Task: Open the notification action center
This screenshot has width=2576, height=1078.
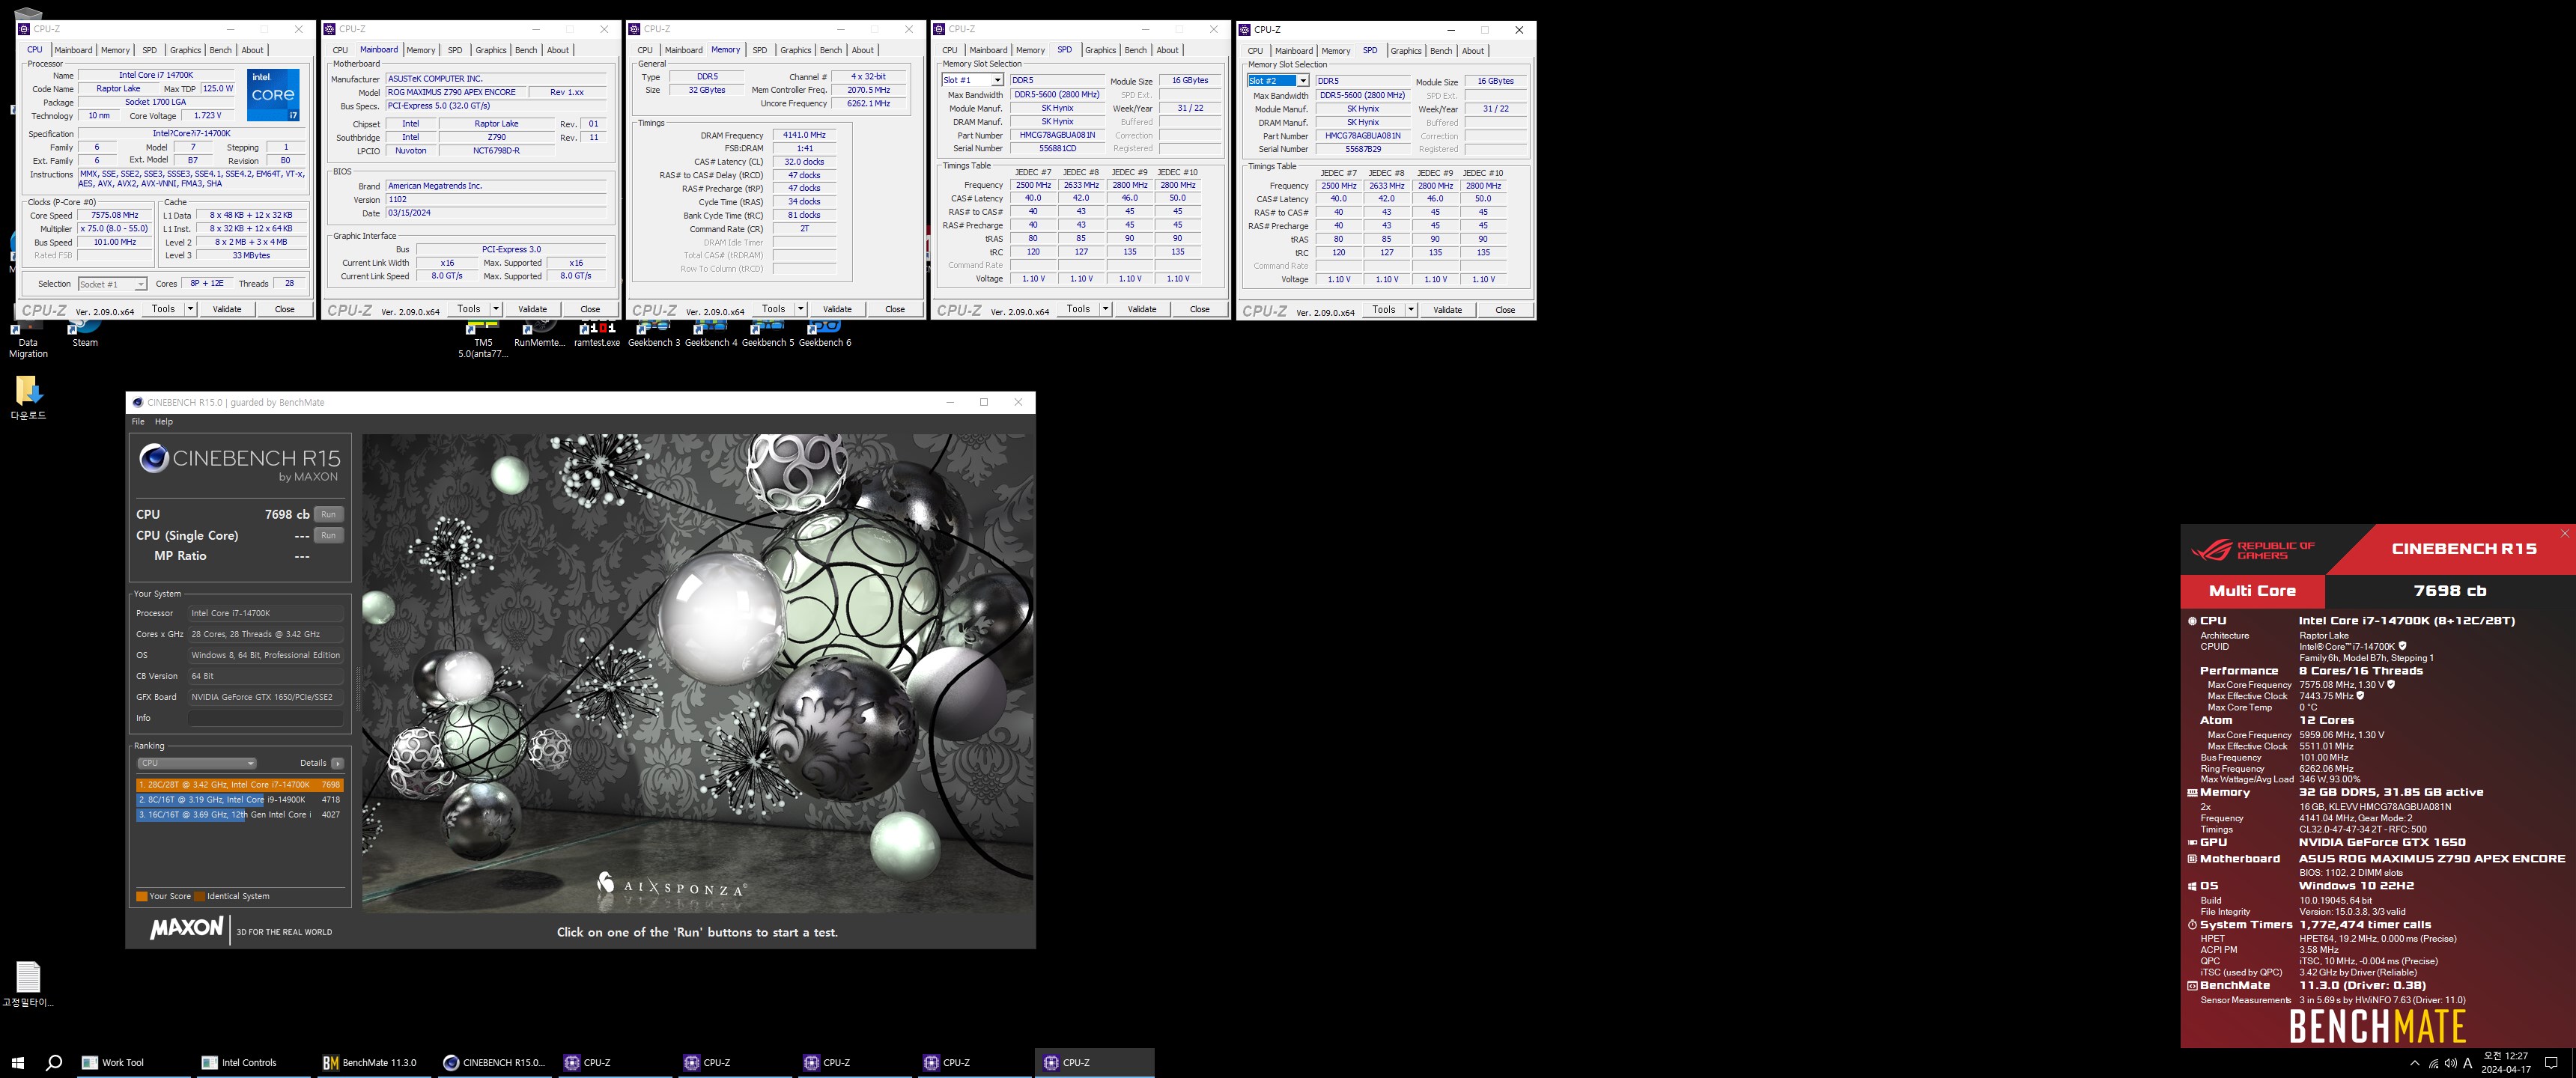Action: click(2551, 1063)
